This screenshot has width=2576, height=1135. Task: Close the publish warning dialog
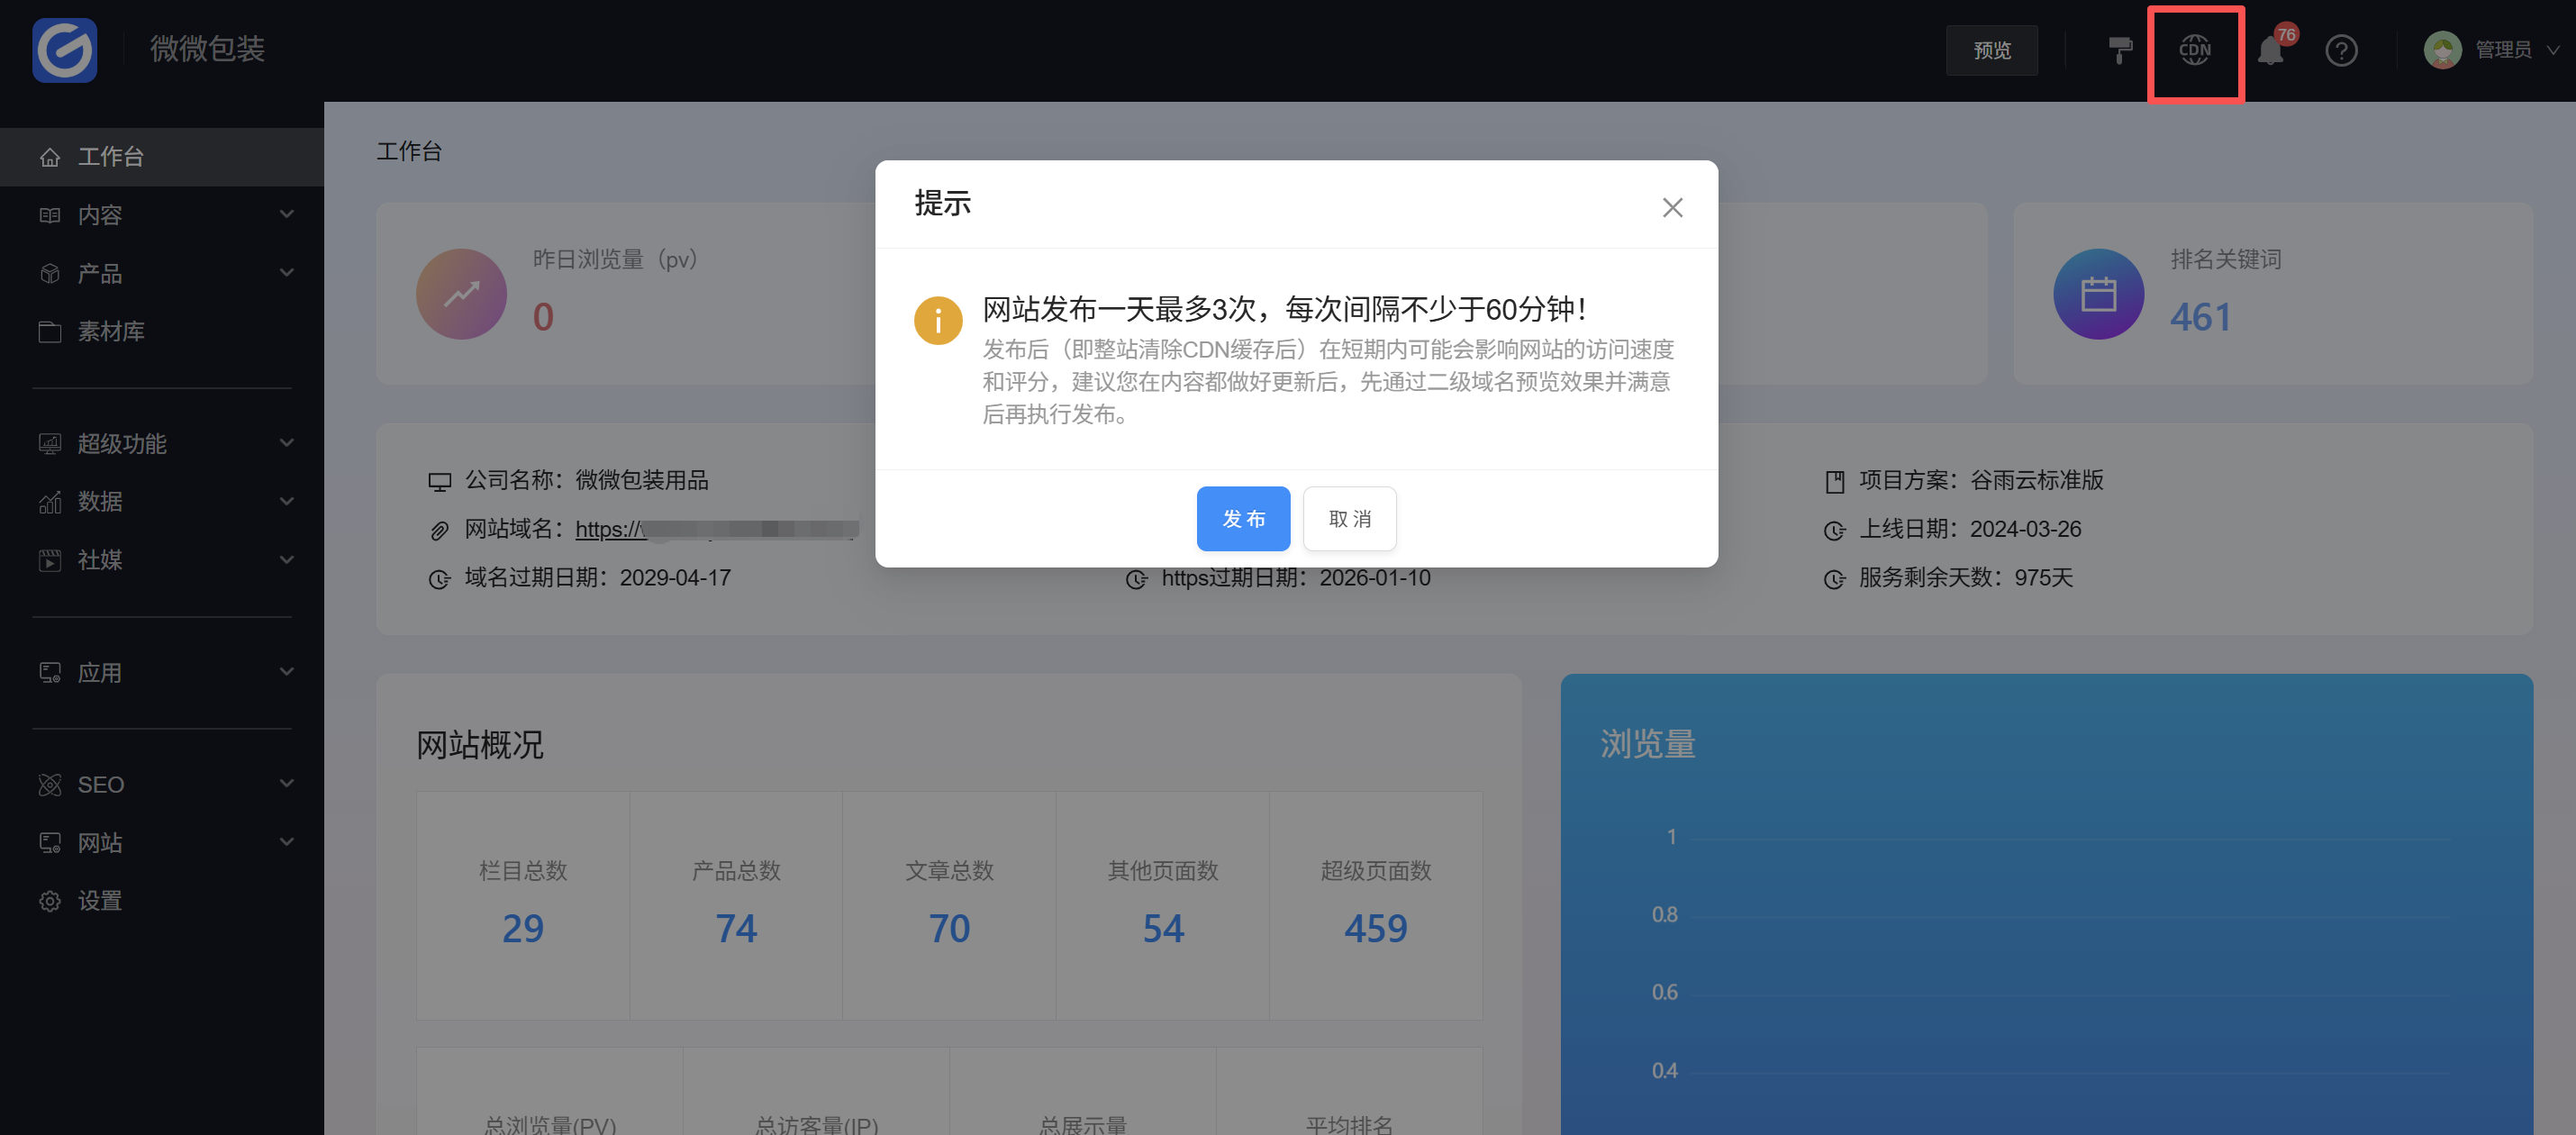[1673, 207]
